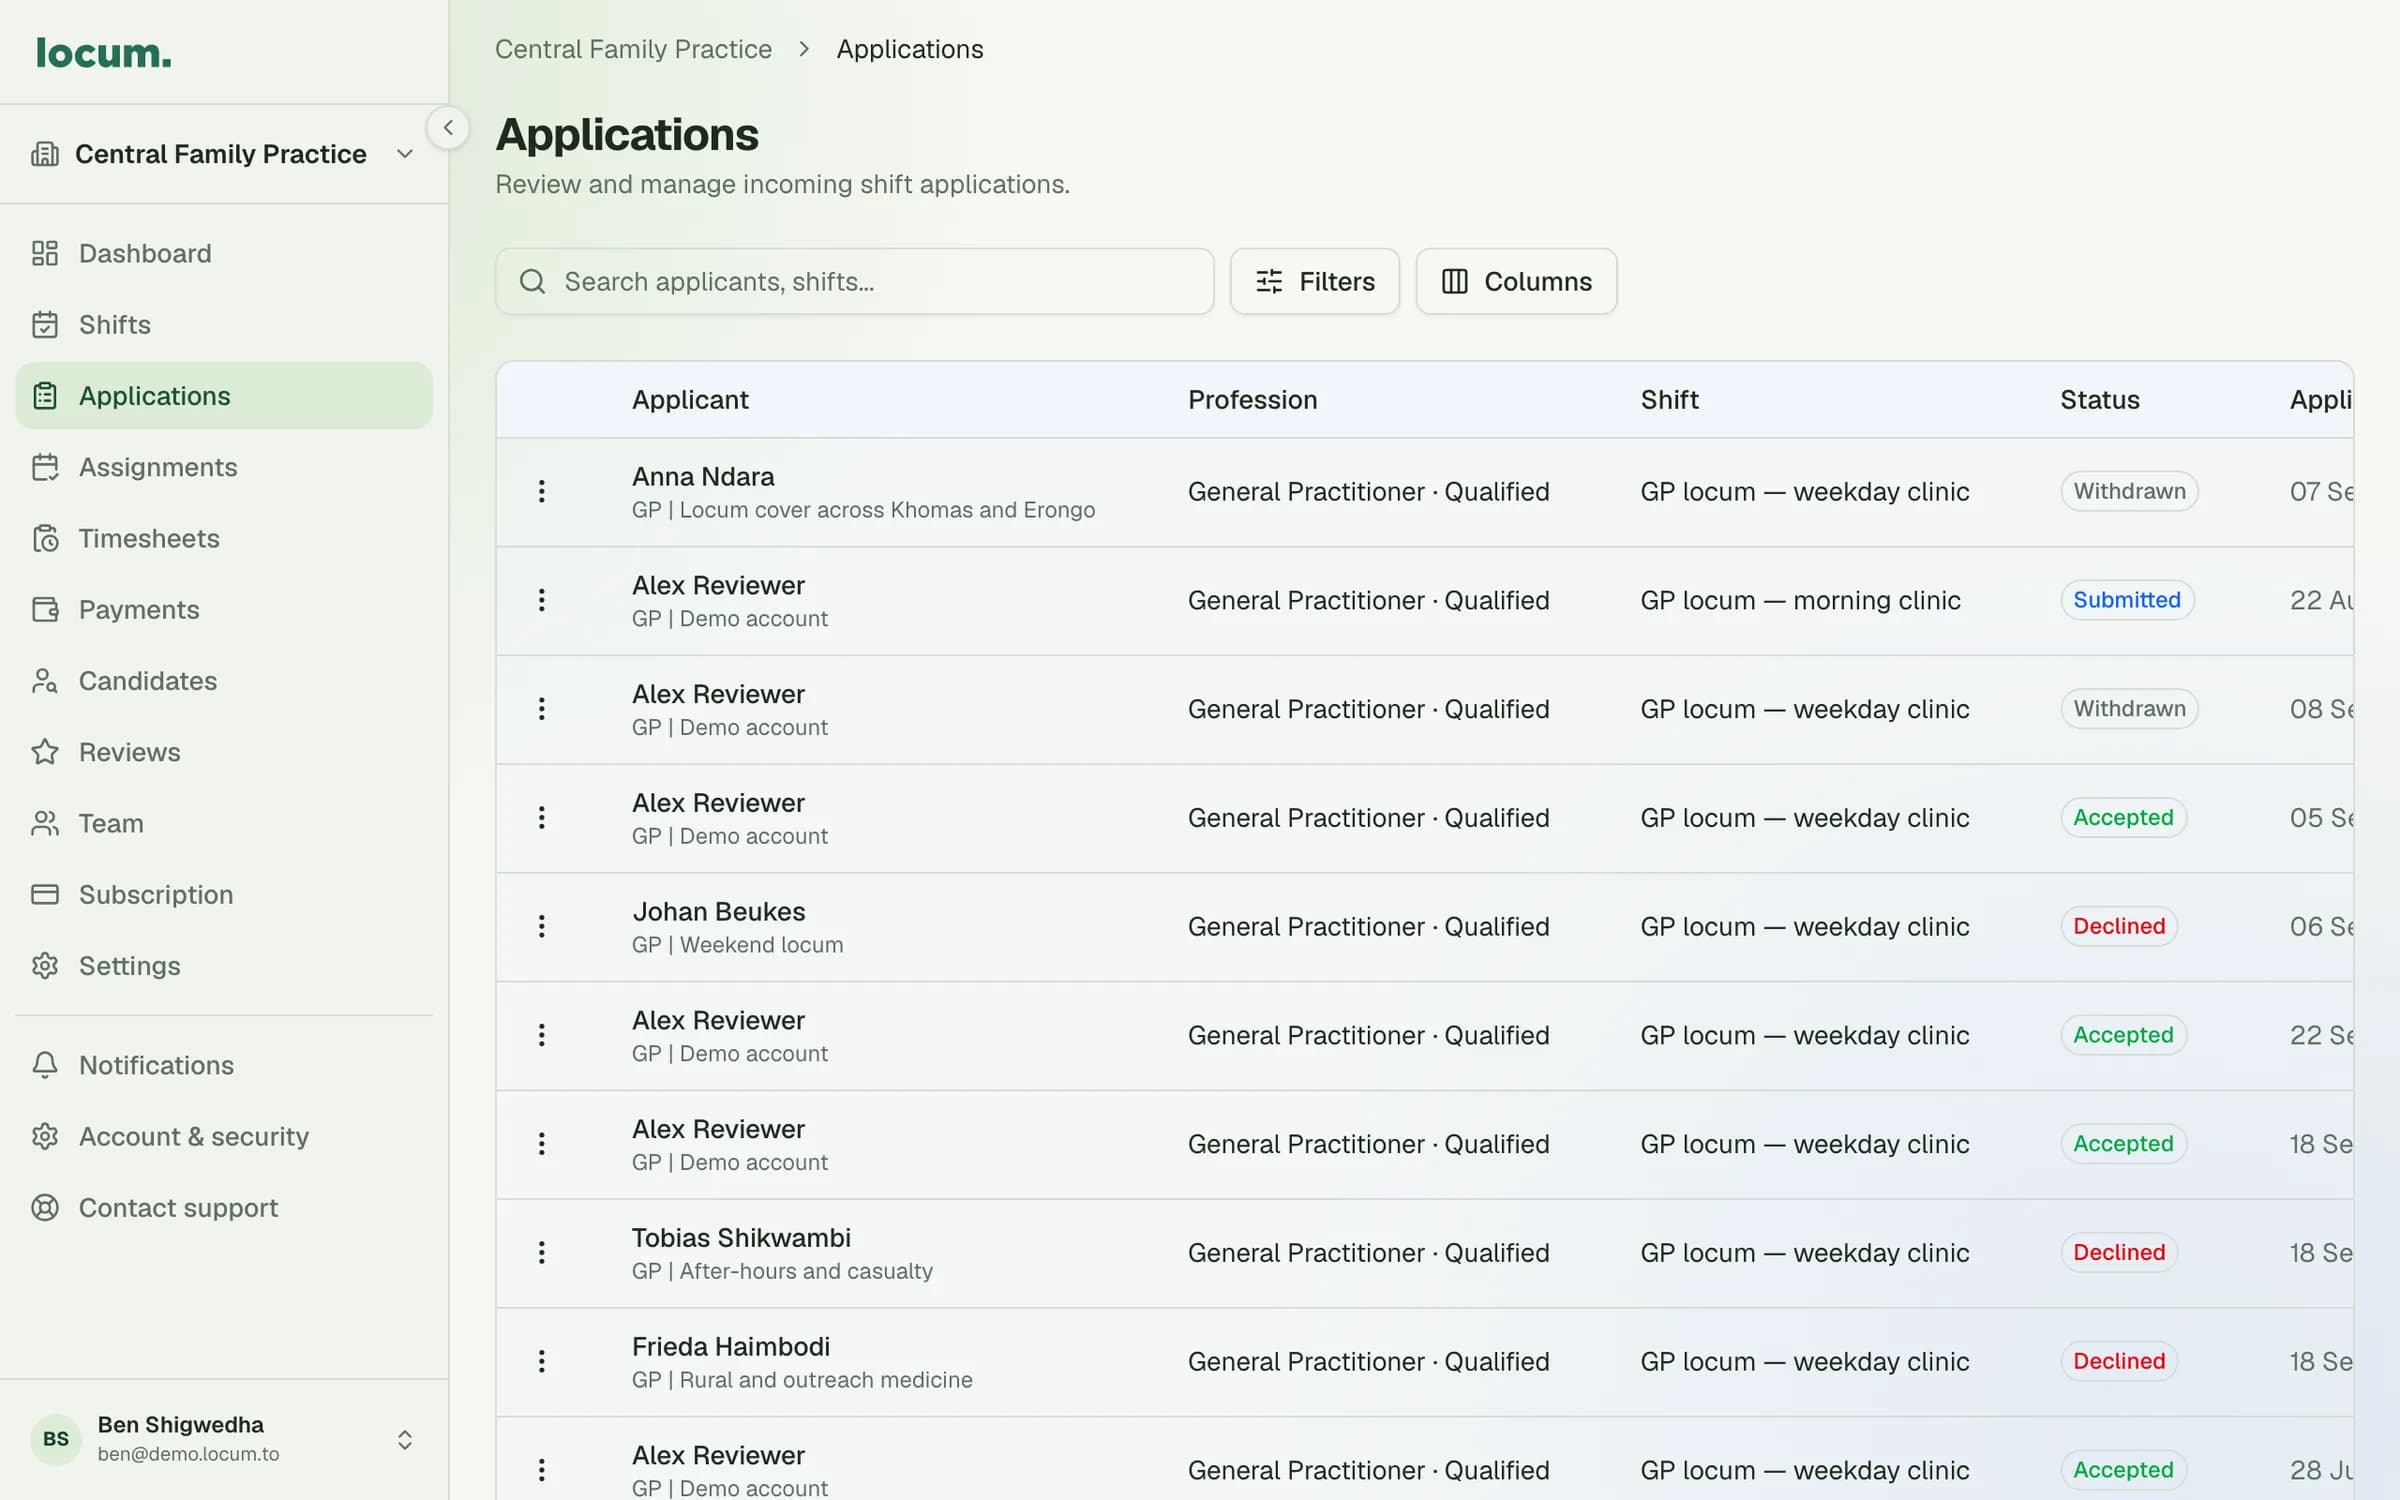
Task: Click GP | After-hours and casualty text
Action: pos(782,1271)
